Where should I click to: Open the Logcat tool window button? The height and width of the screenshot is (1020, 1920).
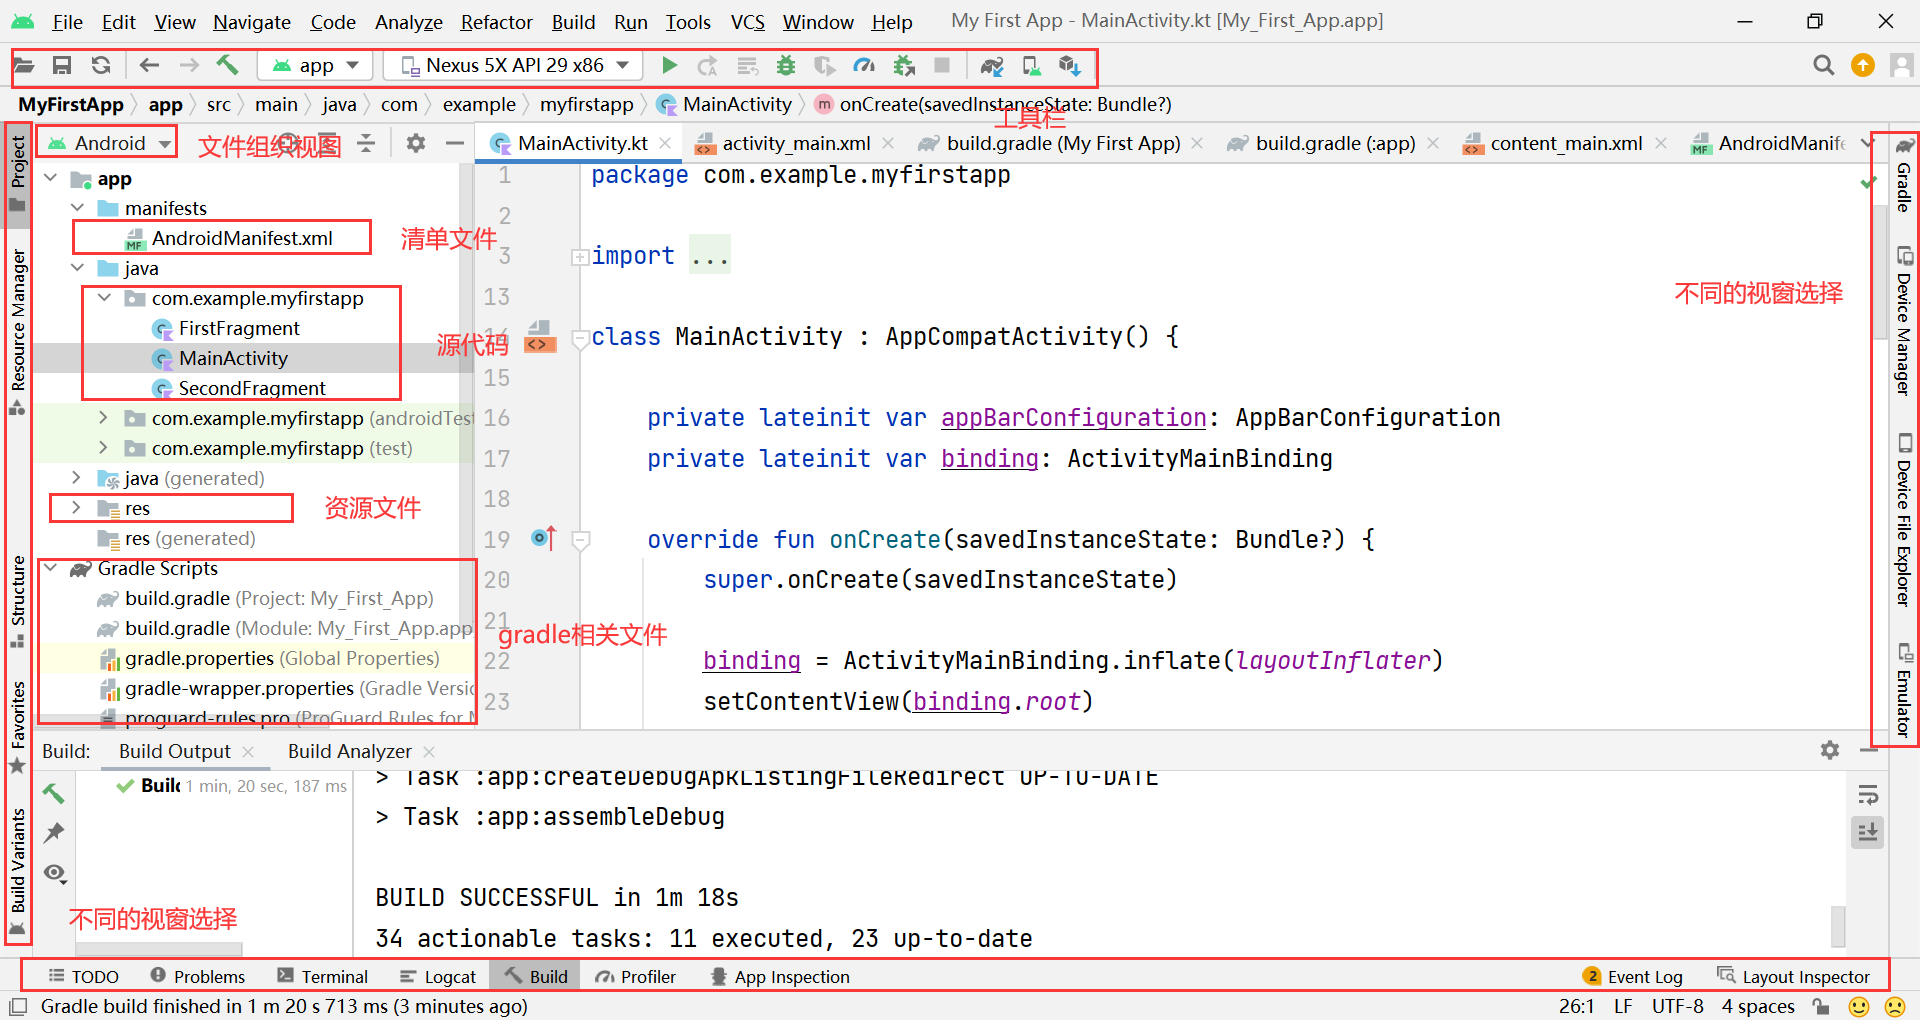click(437, 977)
